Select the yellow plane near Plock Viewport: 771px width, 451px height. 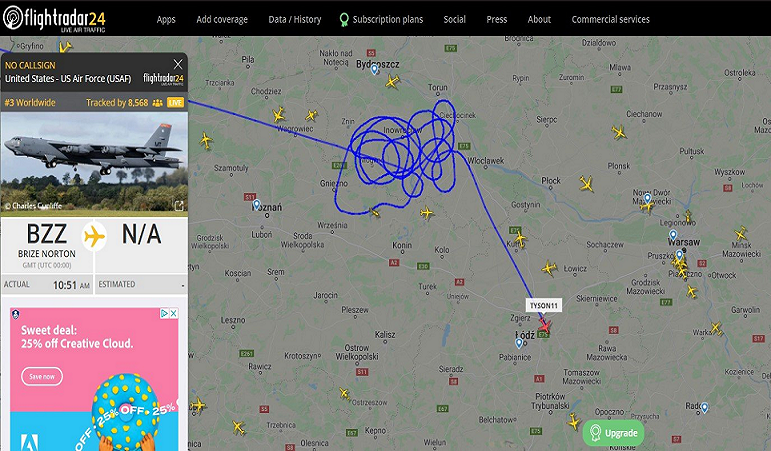(586, 184)
